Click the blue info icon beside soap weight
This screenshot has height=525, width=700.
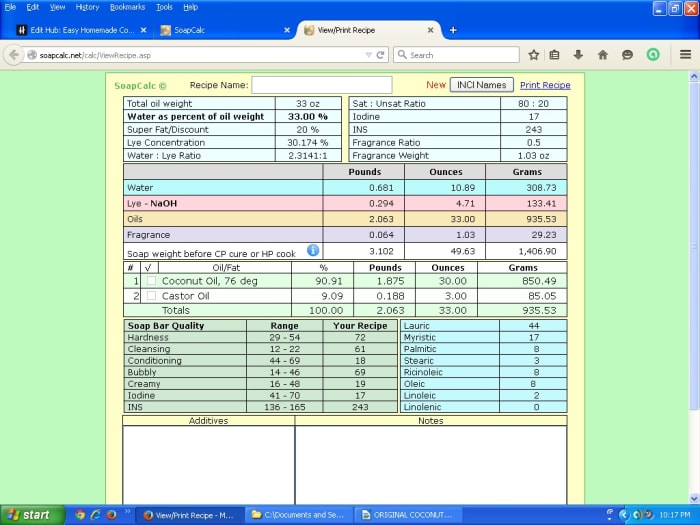pos(313,250)
